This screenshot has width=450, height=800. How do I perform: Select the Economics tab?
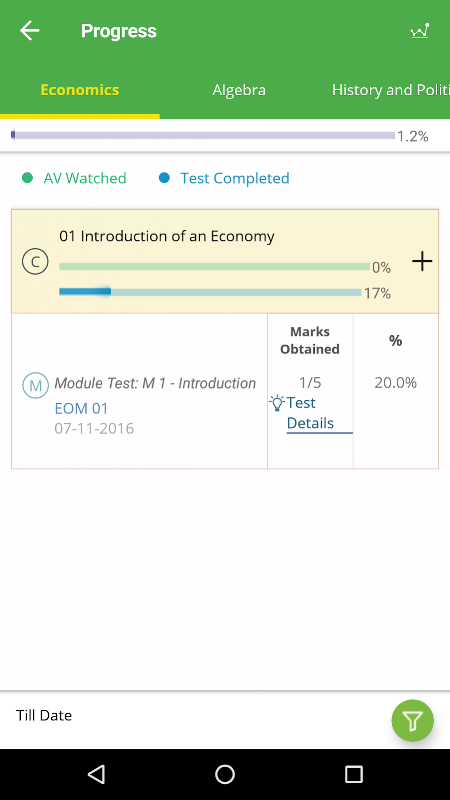point(80,90)
